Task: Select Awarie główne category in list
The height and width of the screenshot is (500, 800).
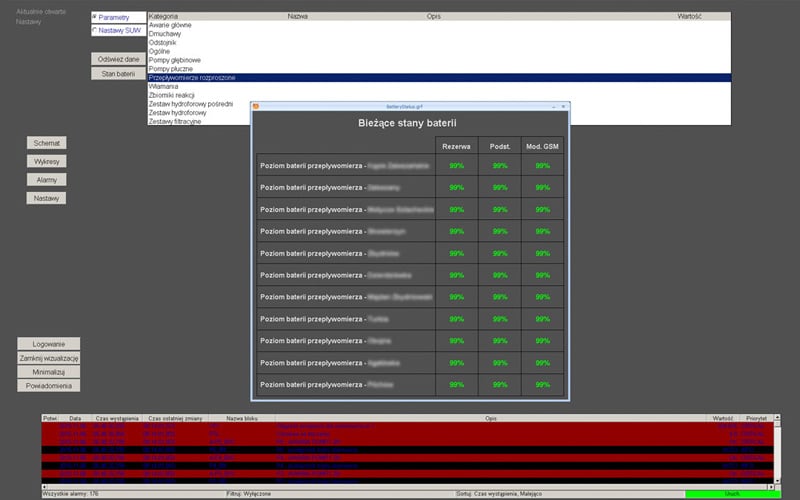Action: pos(170,25)
